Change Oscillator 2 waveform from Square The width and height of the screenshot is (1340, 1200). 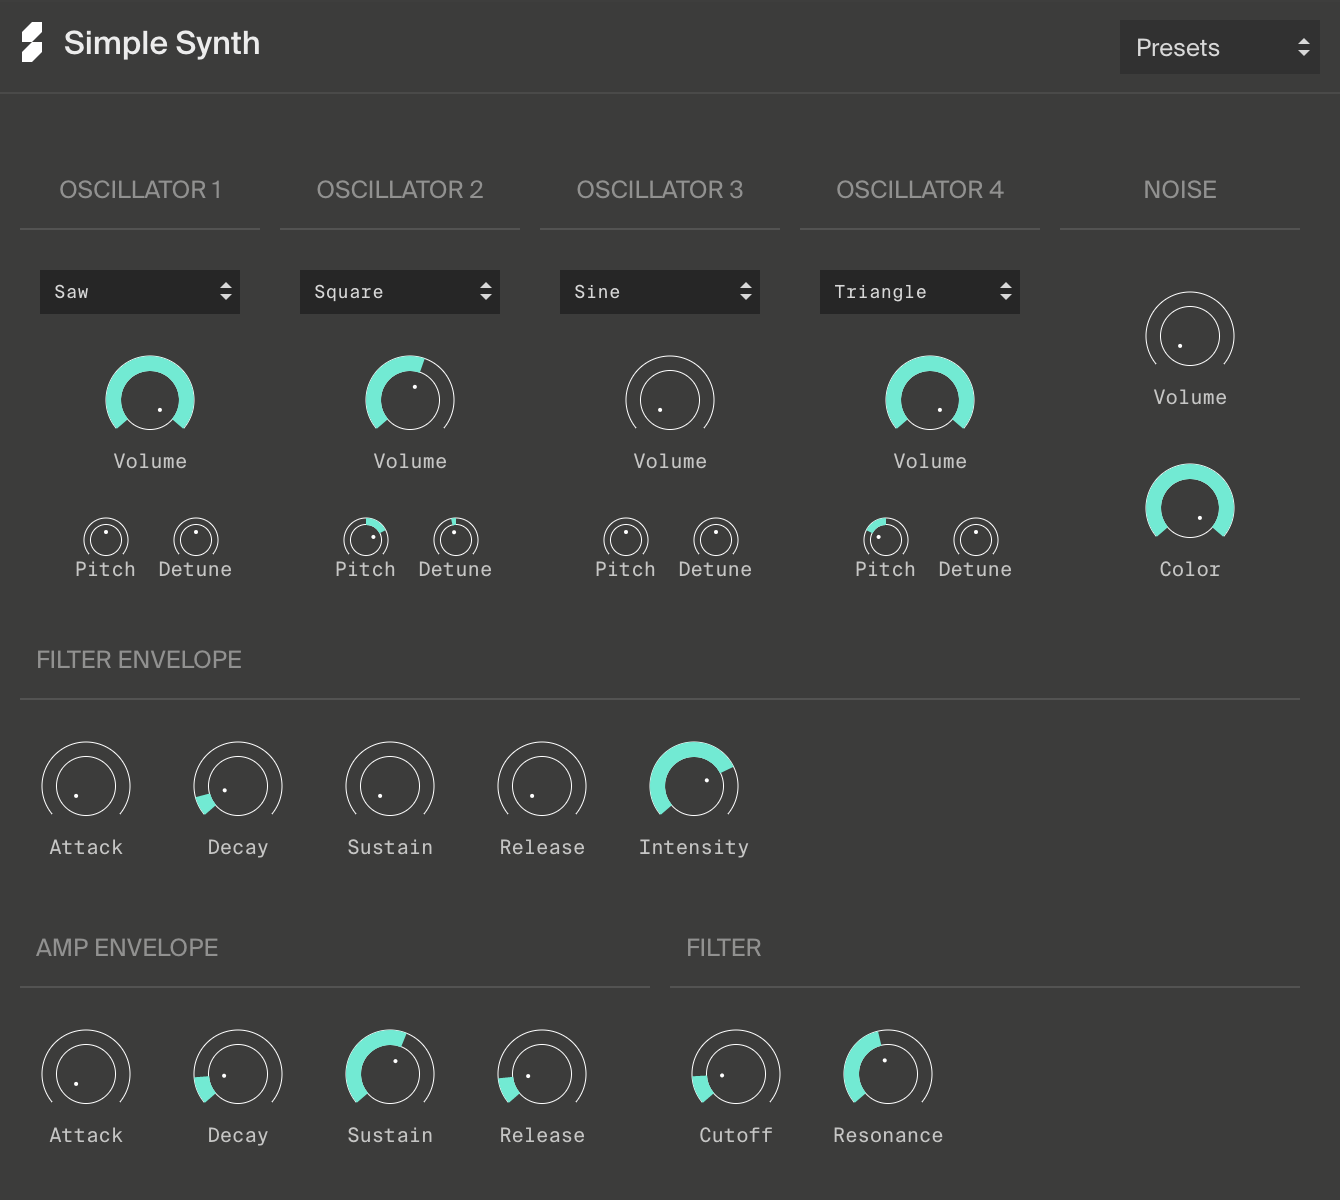(x=400, y=291)
